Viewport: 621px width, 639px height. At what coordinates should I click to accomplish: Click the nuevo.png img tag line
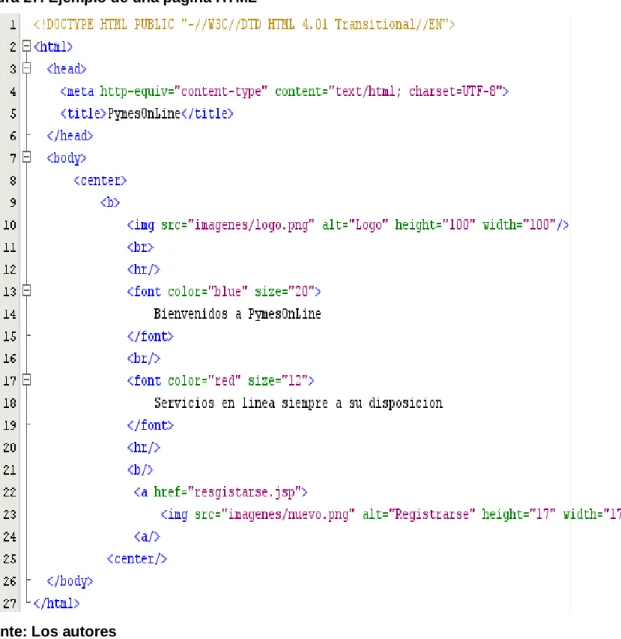coord(390,514)
